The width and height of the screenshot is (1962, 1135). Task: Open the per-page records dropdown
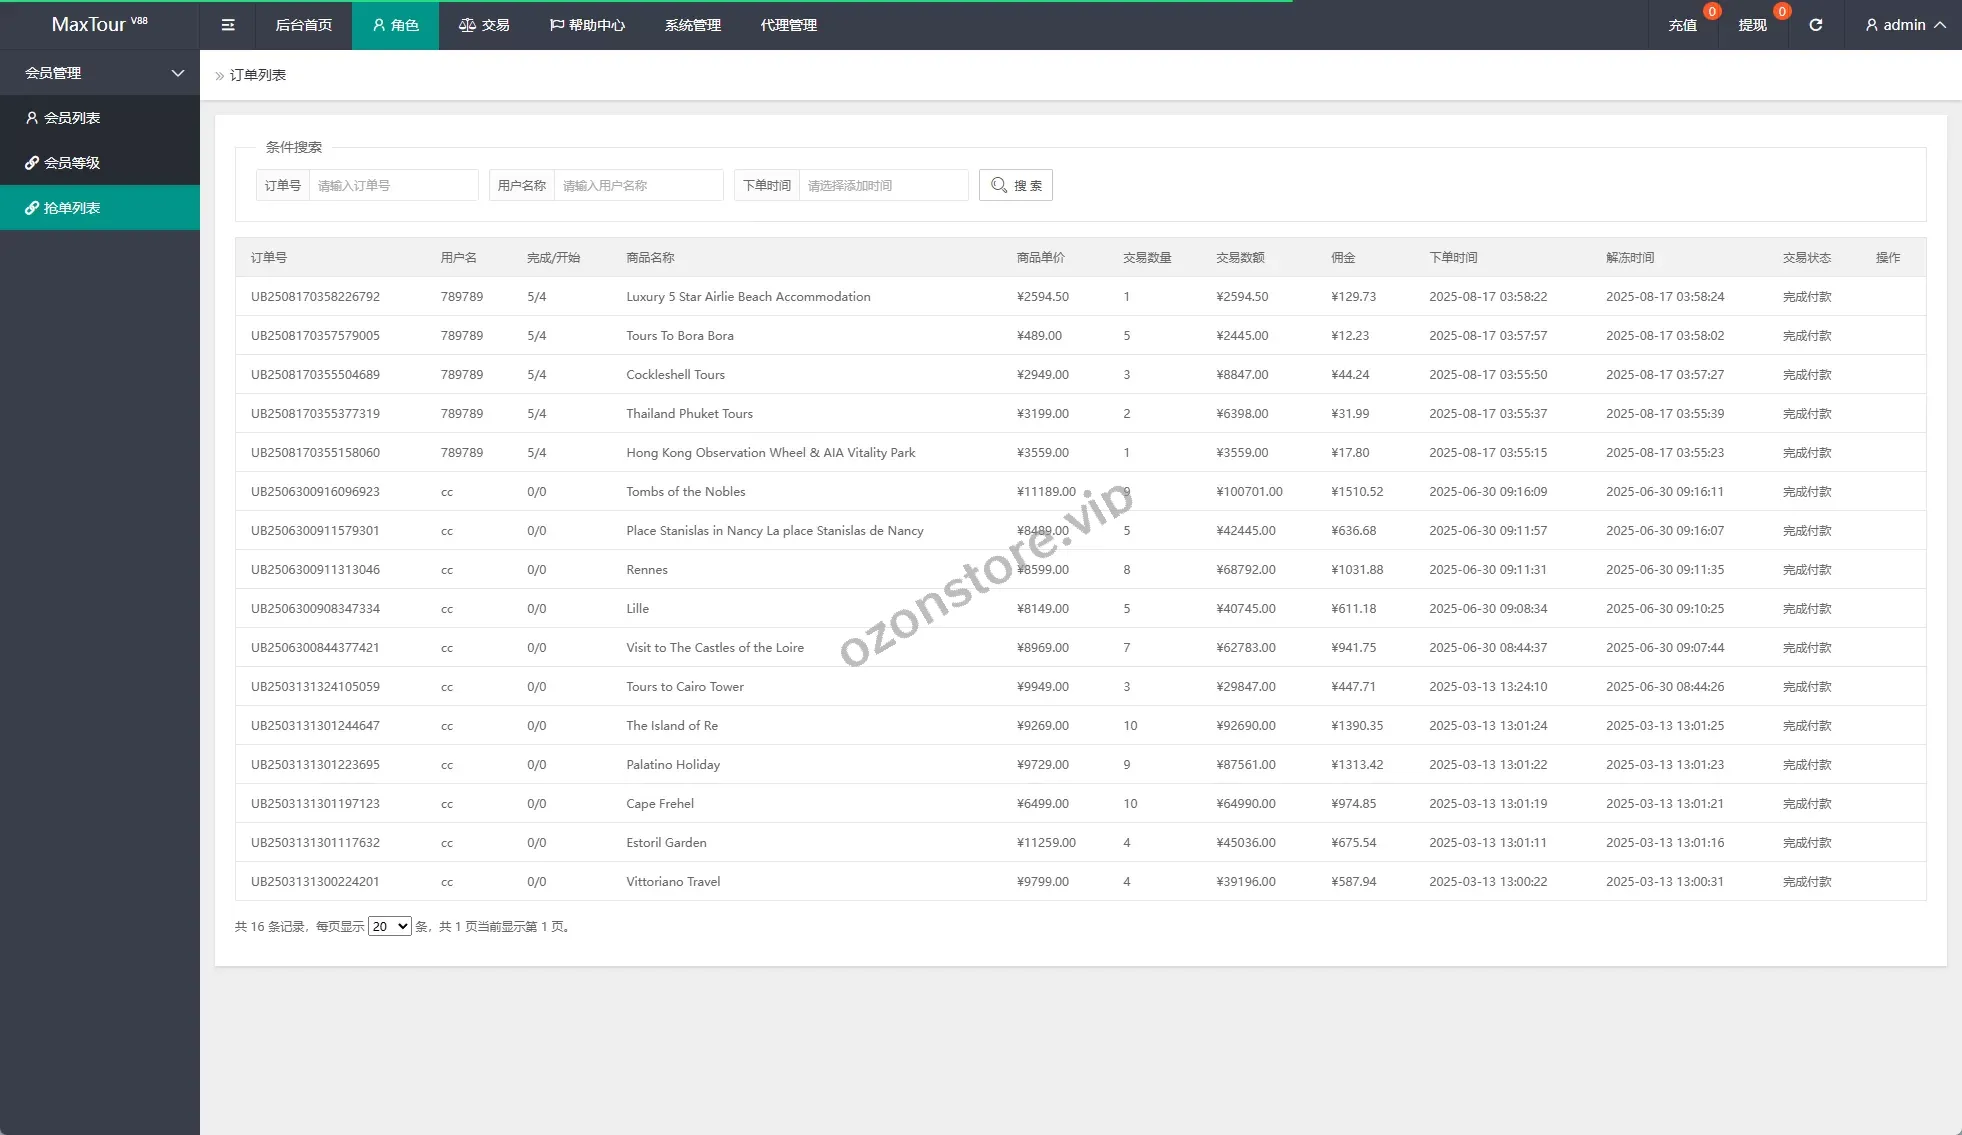click(x=389, y=926)
